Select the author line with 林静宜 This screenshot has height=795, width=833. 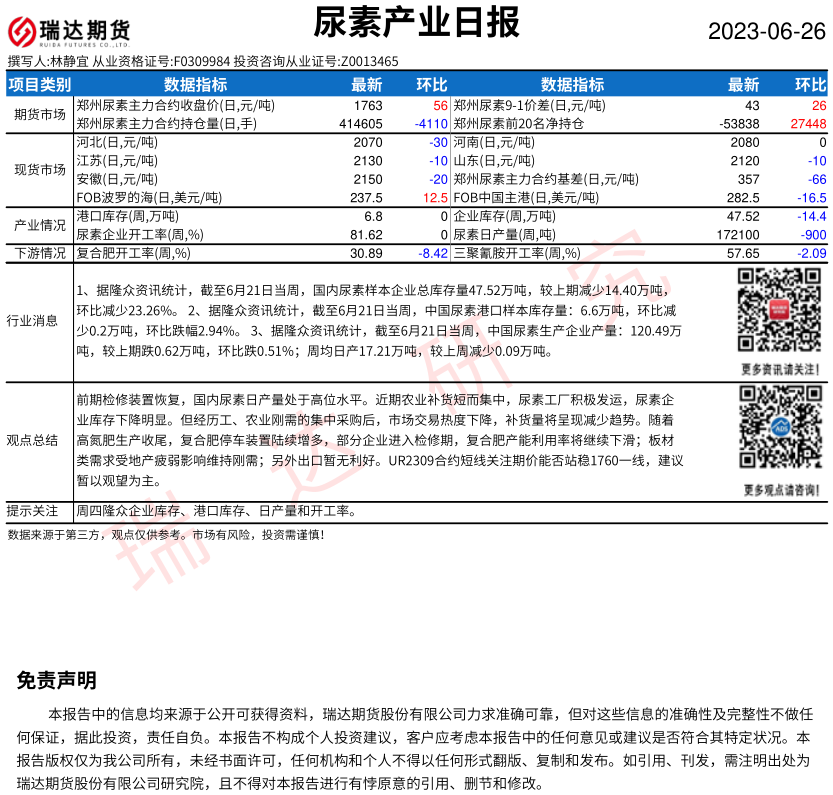tap(203, 61)
